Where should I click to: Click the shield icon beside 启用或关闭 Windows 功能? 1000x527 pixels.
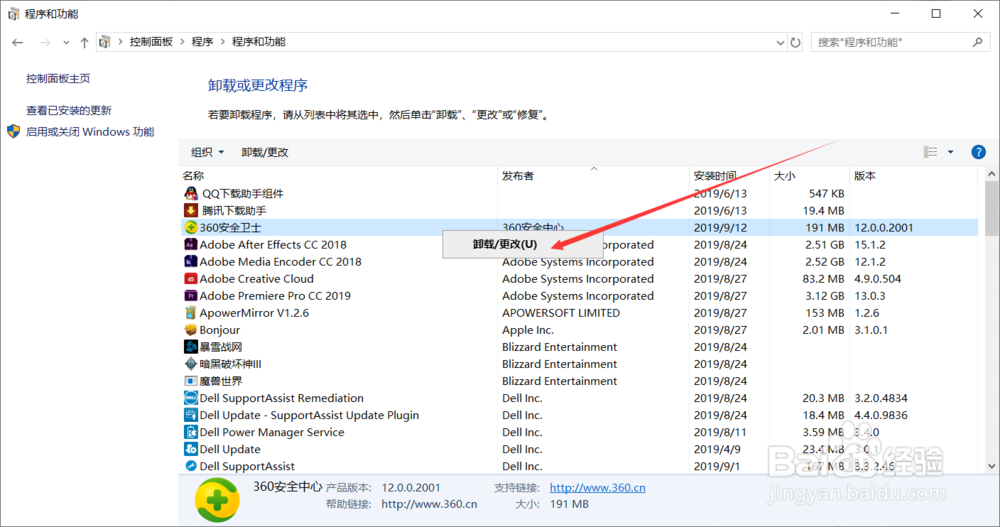[13, 131]
